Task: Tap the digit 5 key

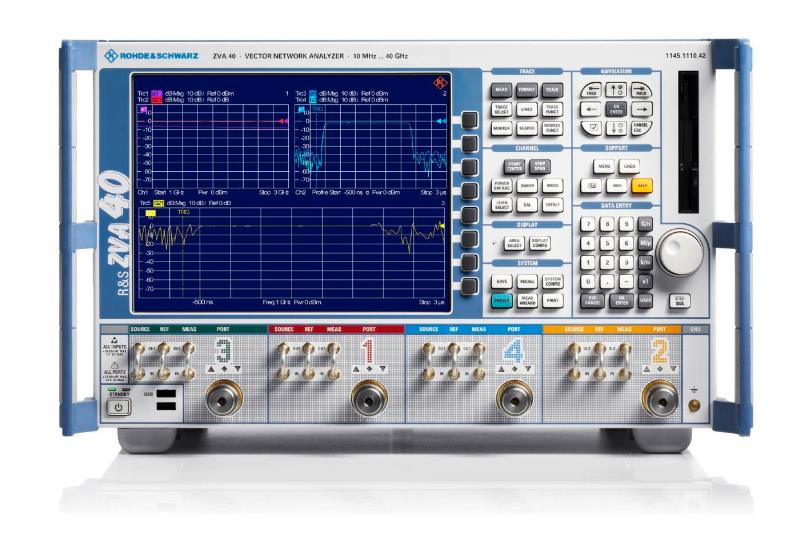Action: pos(607,243)
